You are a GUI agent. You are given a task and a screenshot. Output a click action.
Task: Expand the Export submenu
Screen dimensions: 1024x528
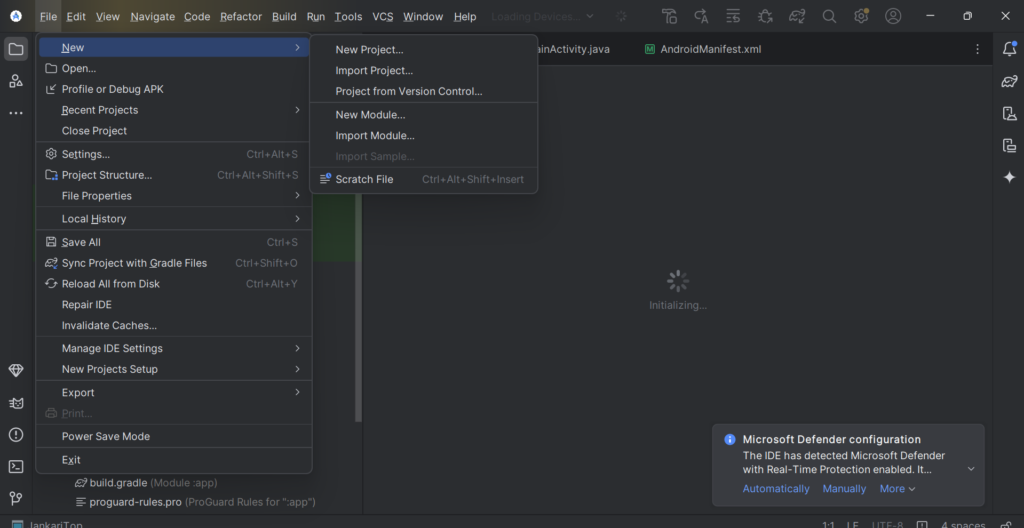pos(174,393)
